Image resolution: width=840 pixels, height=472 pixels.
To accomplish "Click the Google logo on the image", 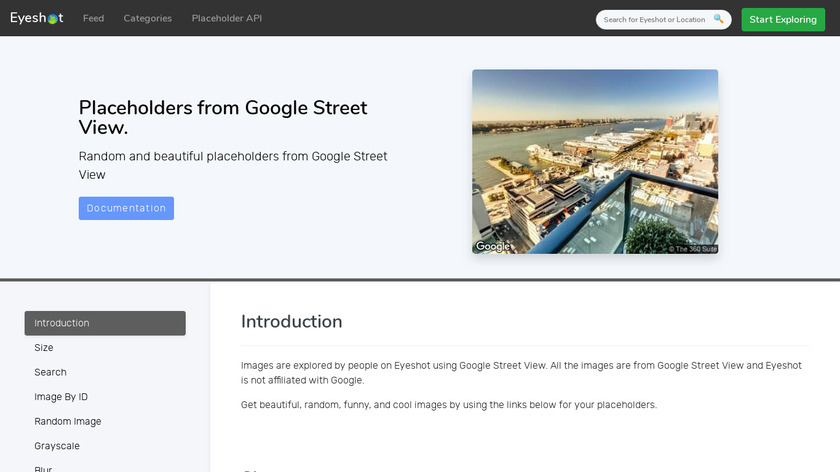I will pyautogui.click(x=493, y=246).
